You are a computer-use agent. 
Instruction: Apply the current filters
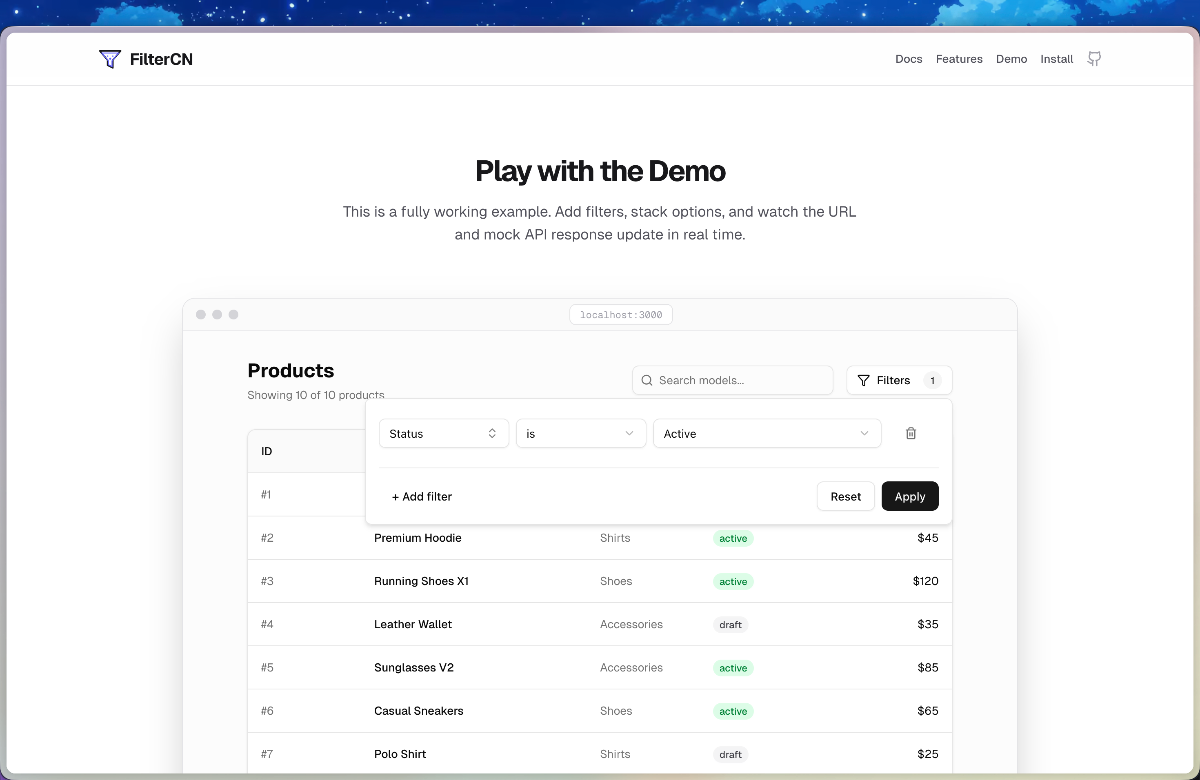(x=910, y=496)
